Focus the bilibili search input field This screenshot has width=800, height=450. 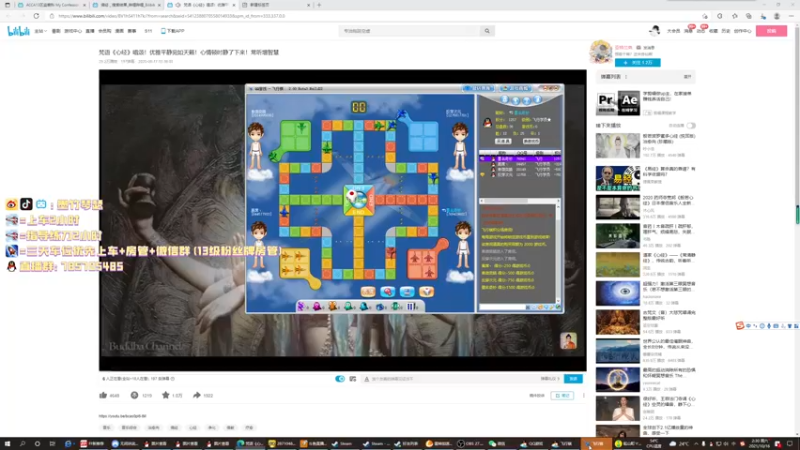410,31
